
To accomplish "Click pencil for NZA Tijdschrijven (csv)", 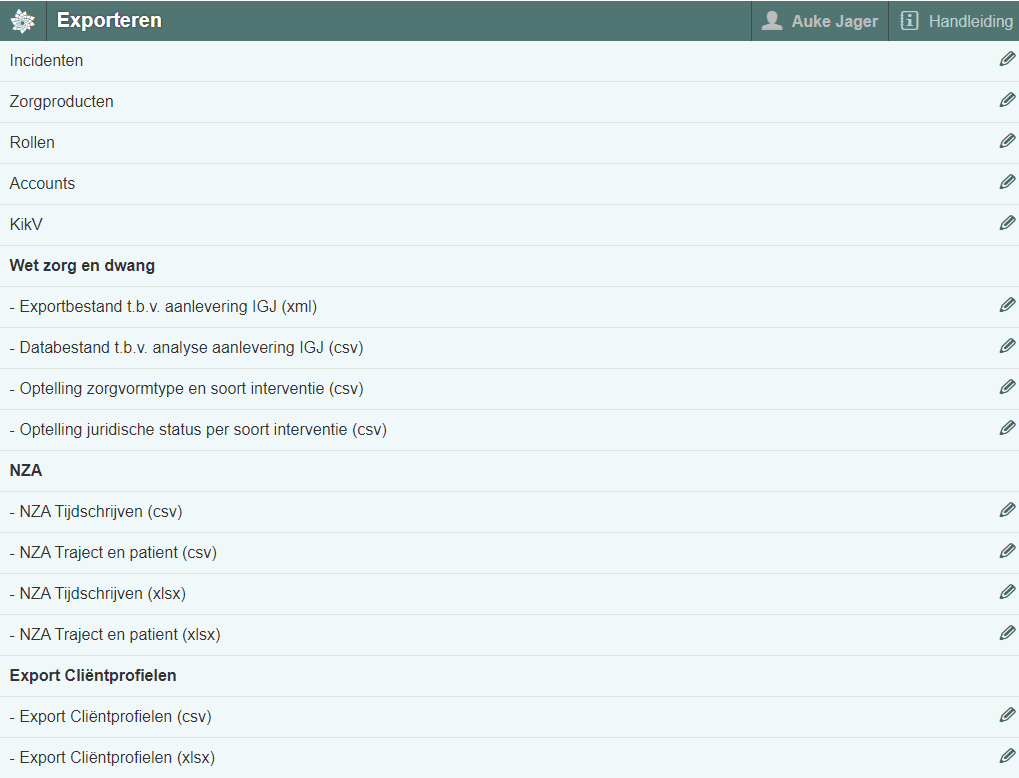I will click(1007, 511).
